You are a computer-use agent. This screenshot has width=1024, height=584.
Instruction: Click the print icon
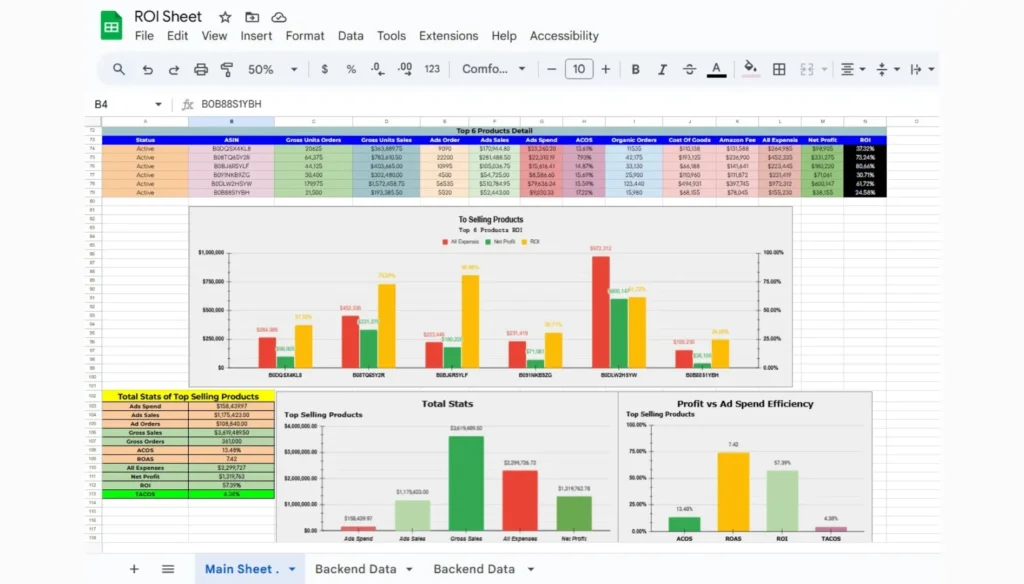[x=201, y=70]
